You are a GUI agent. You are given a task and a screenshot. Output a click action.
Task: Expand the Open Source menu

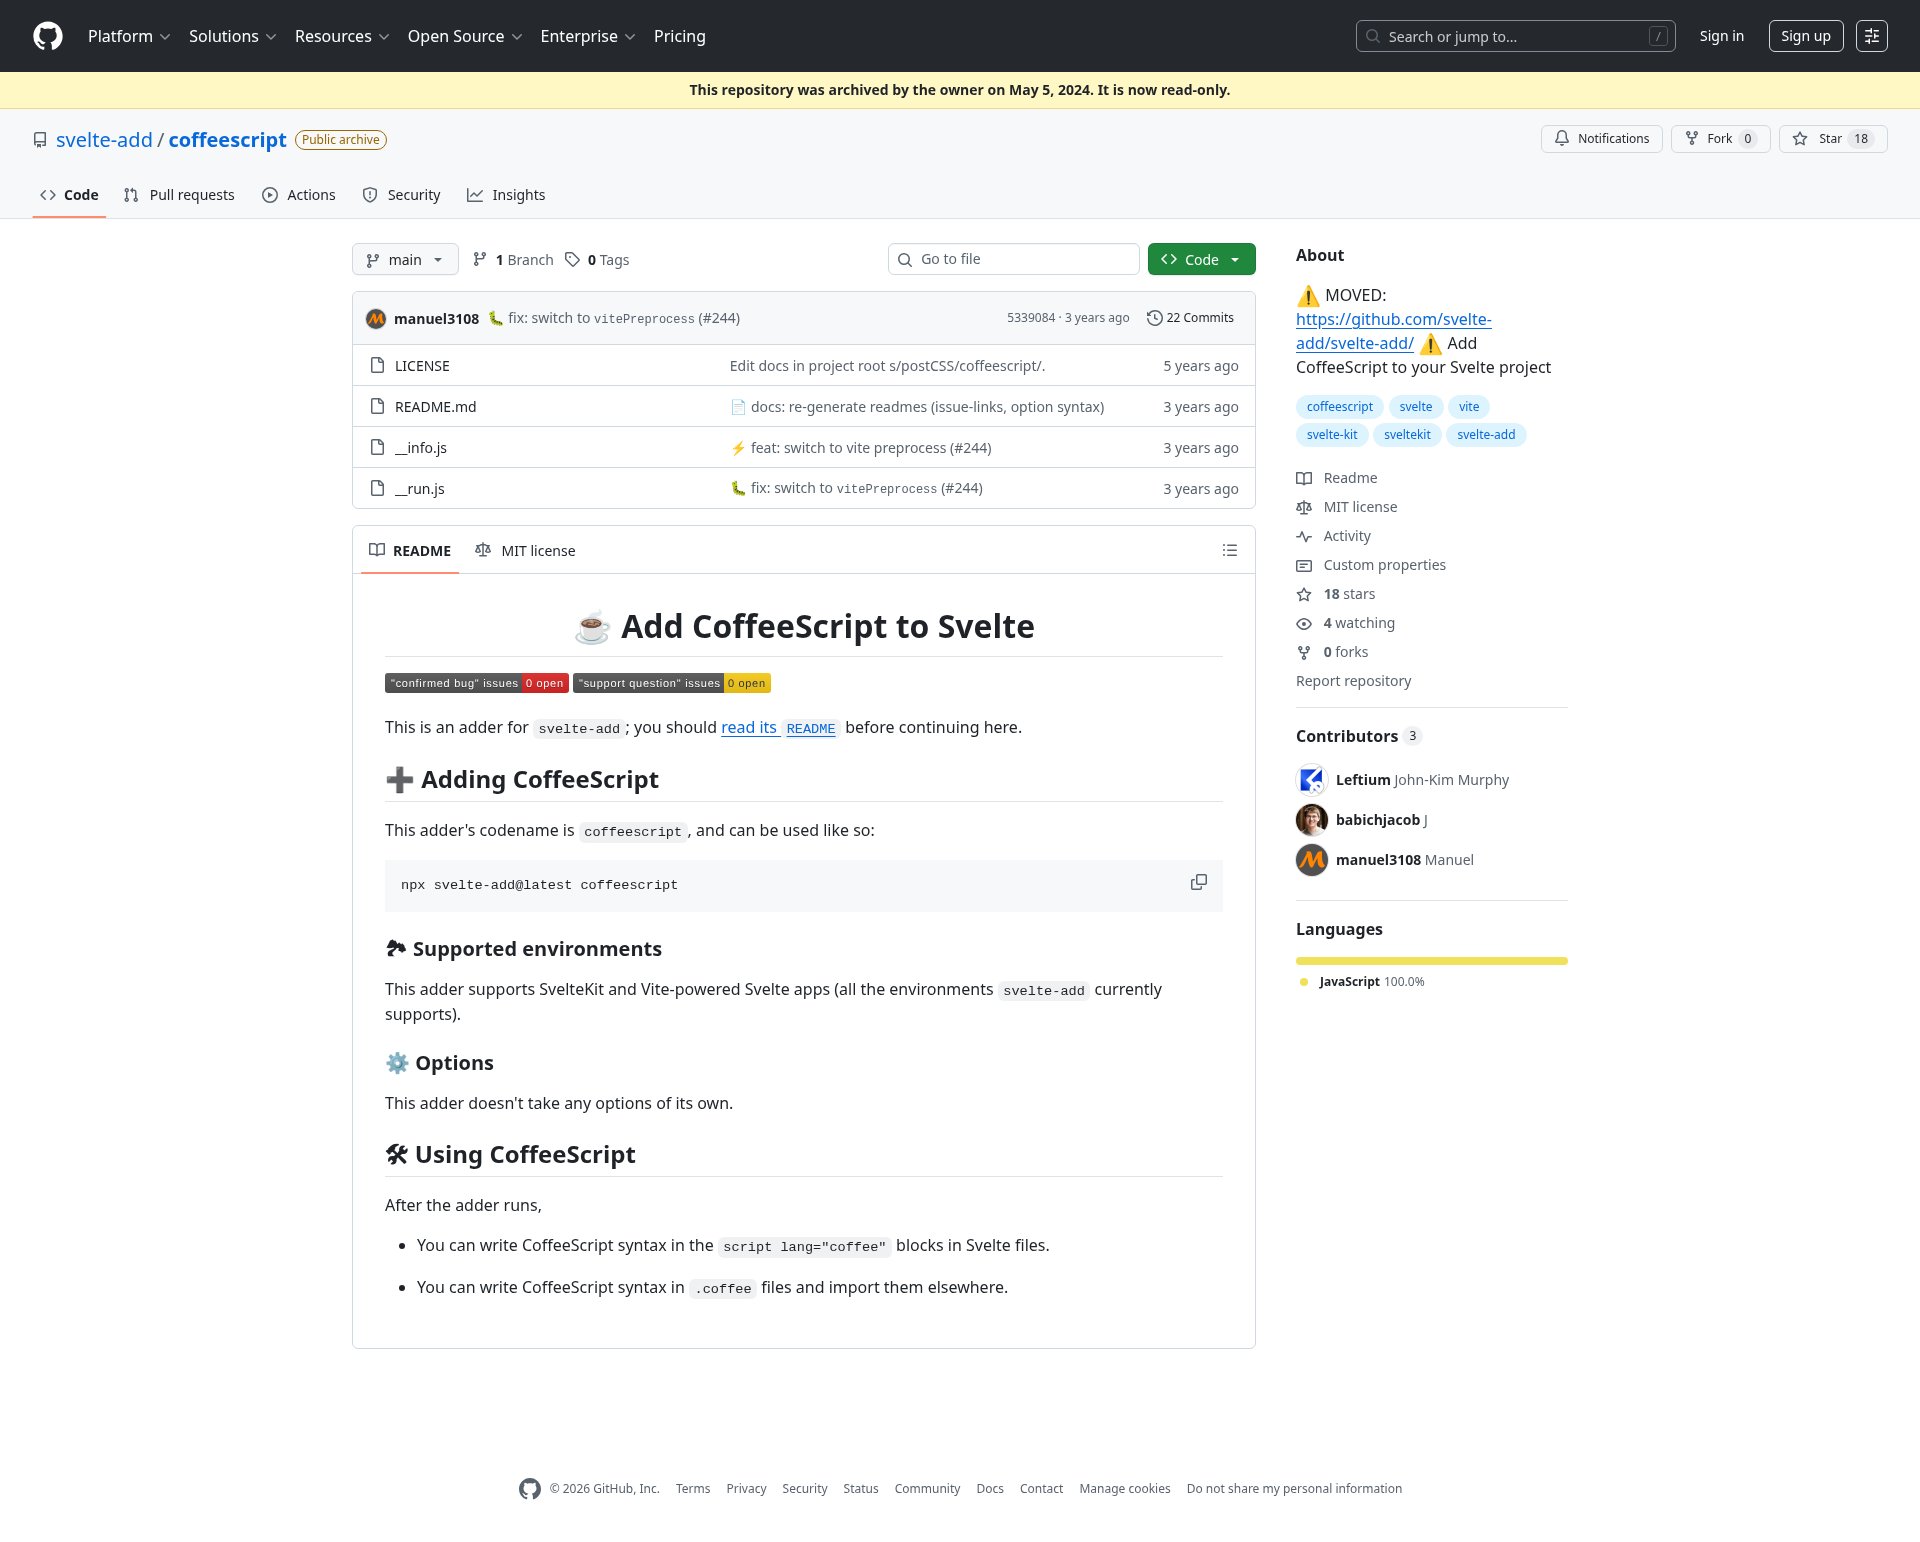(x=465, y=36)
